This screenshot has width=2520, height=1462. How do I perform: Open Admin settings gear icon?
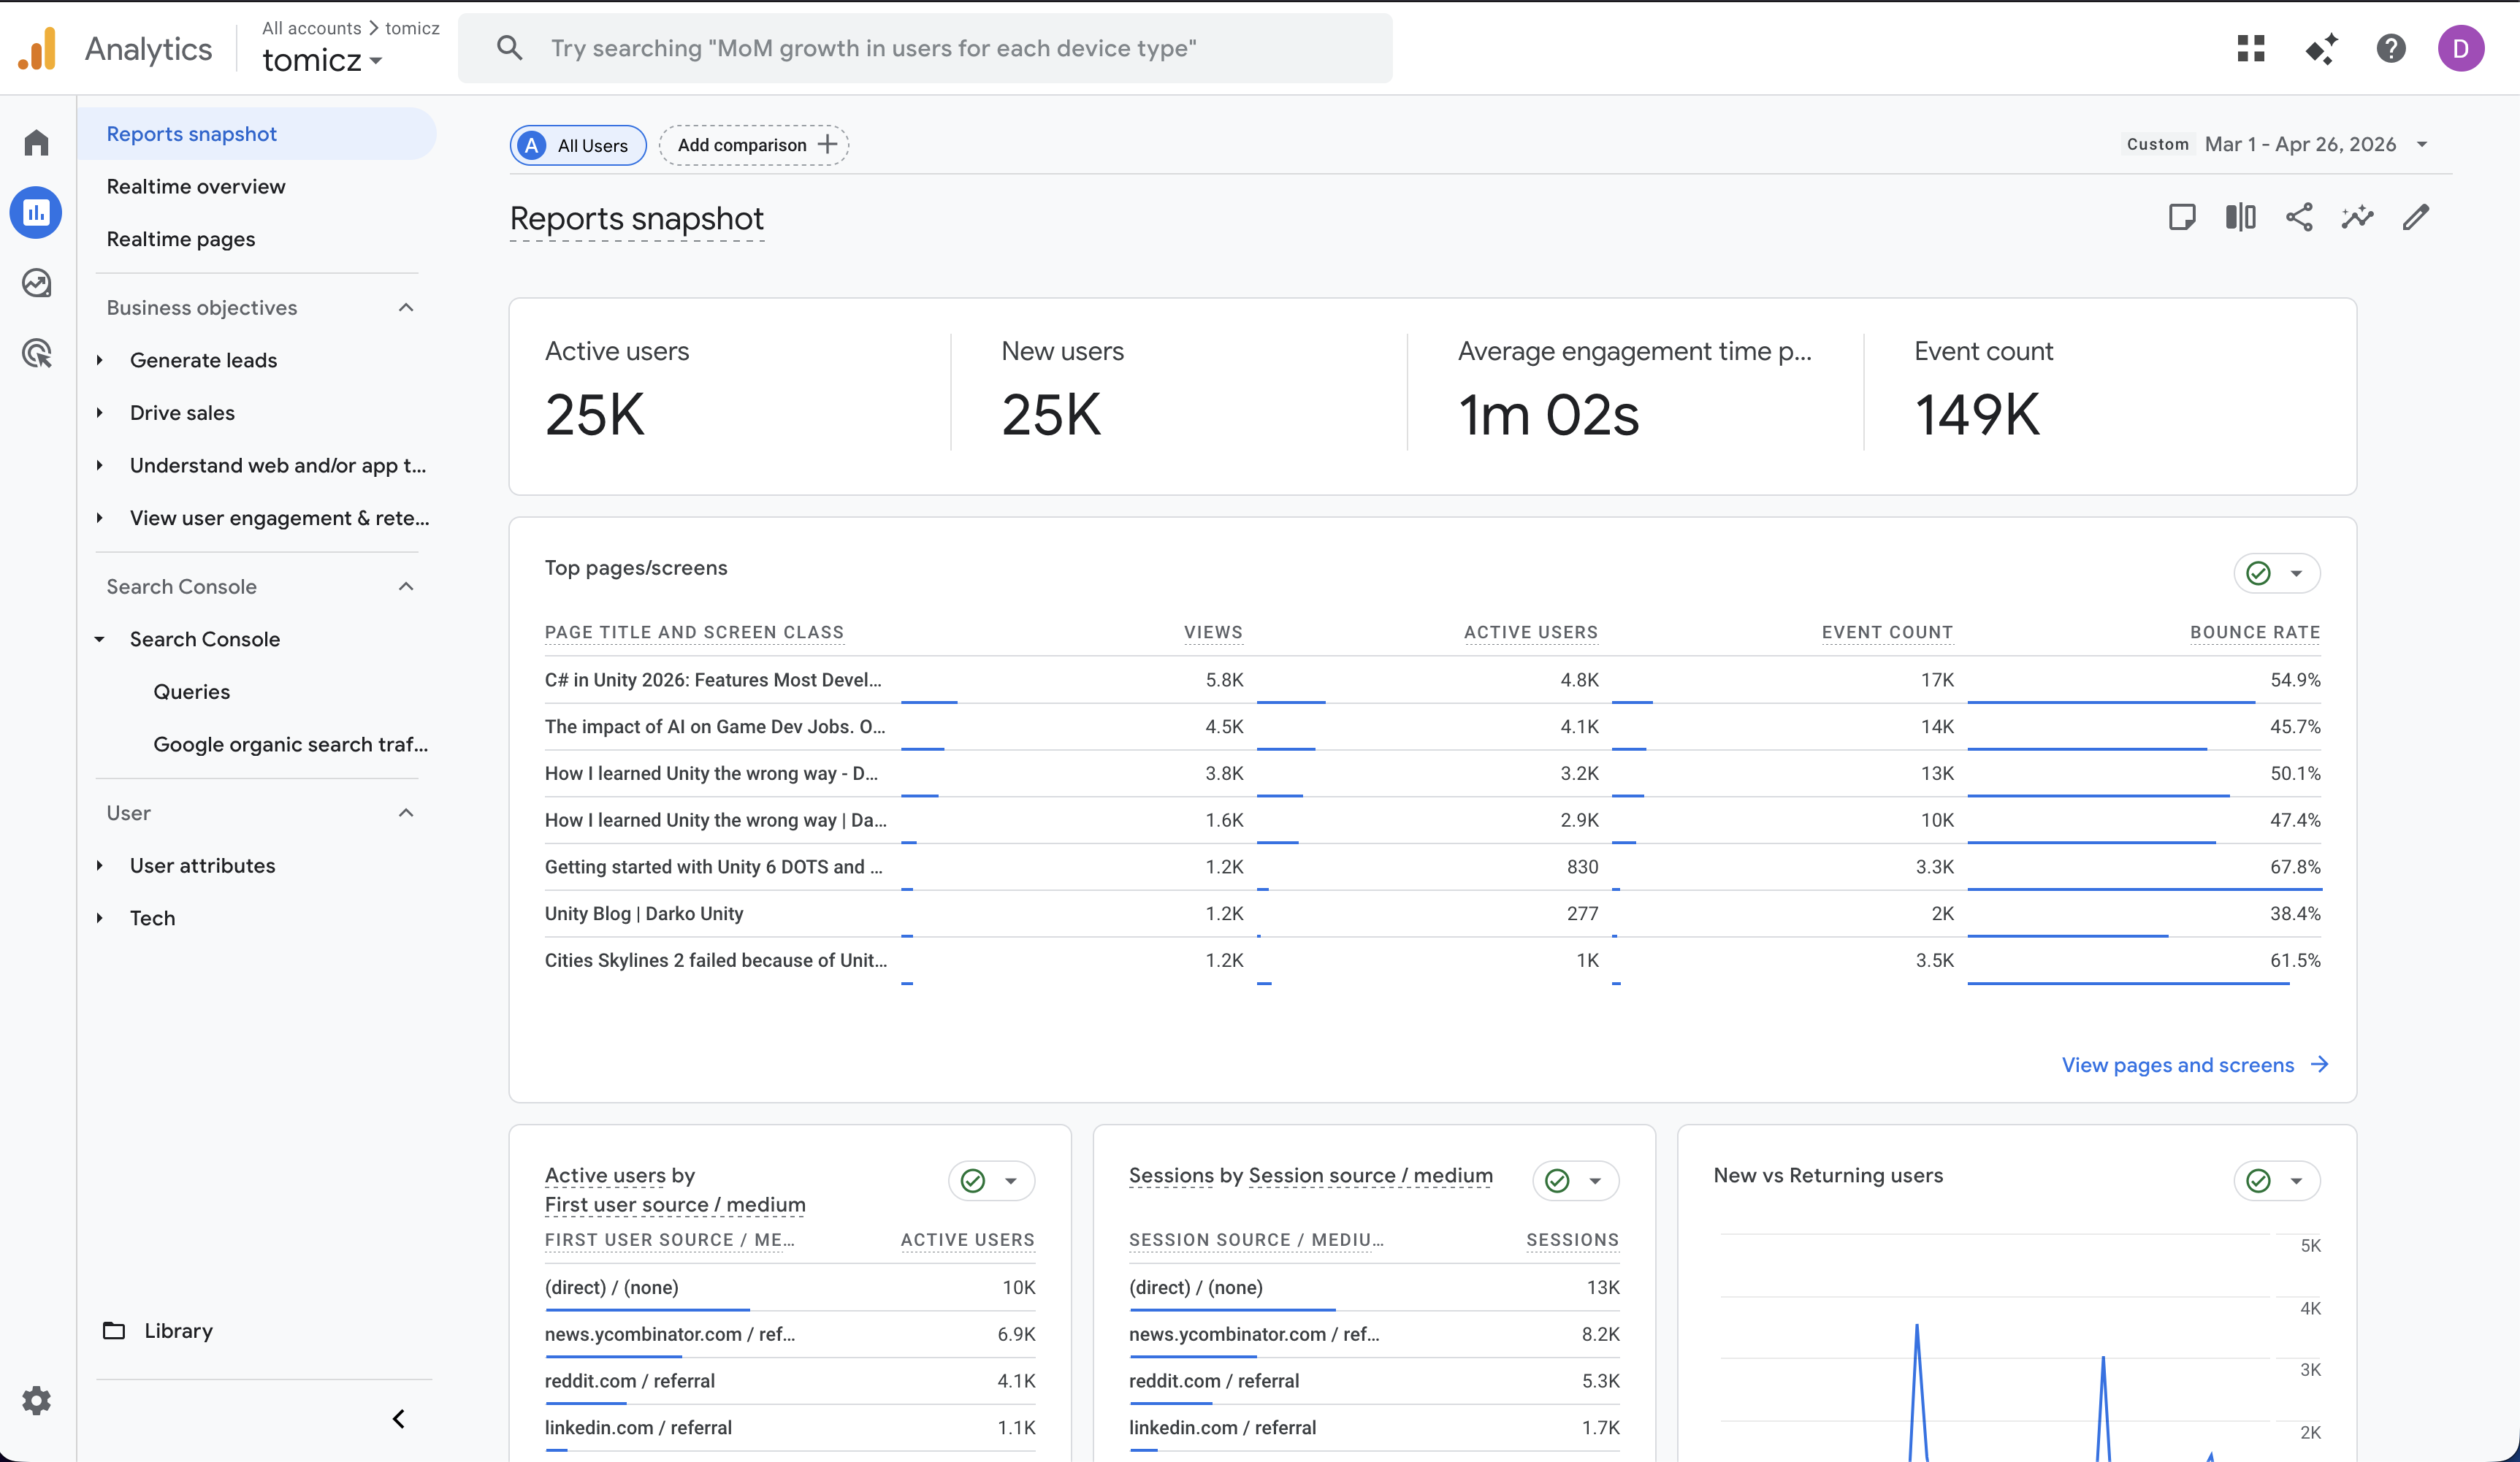click(x=36, y=1400)
